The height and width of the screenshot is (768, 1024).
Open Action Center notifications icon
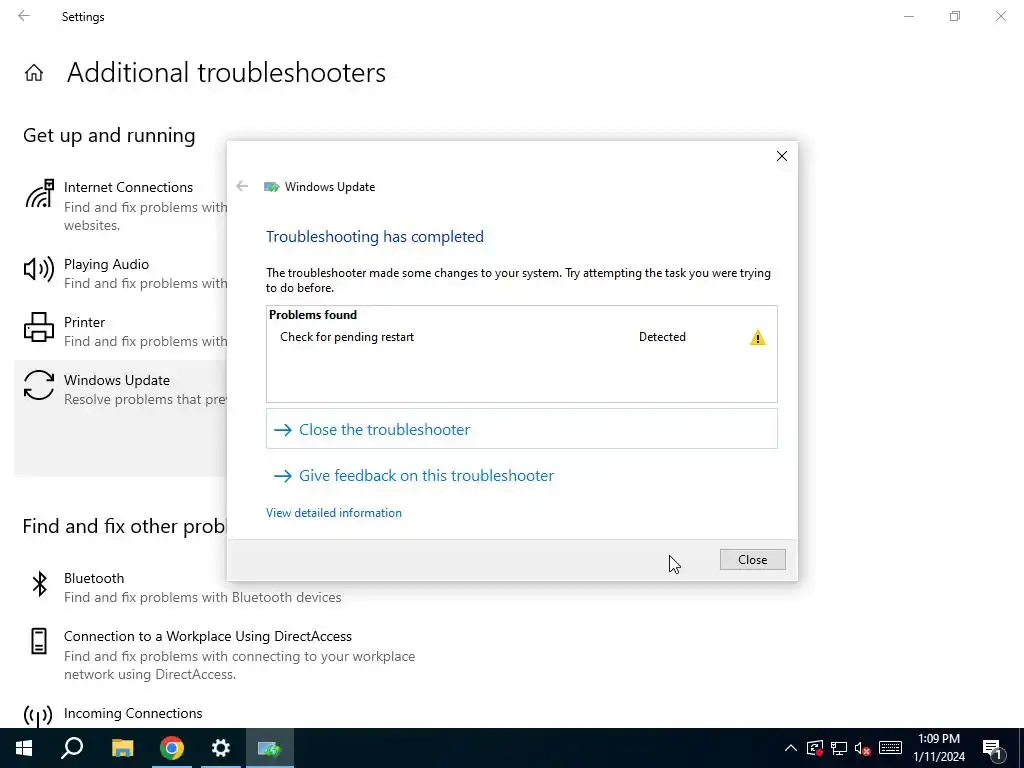993,750
